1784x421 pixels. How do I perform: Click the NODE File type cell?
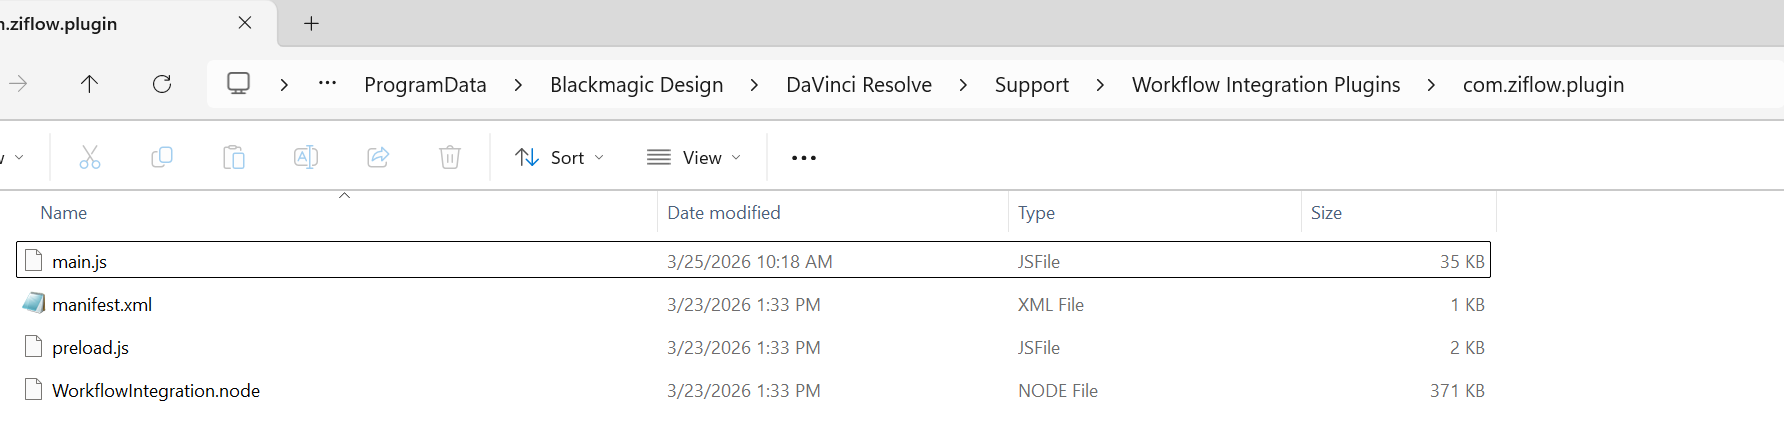[1058, 390]
